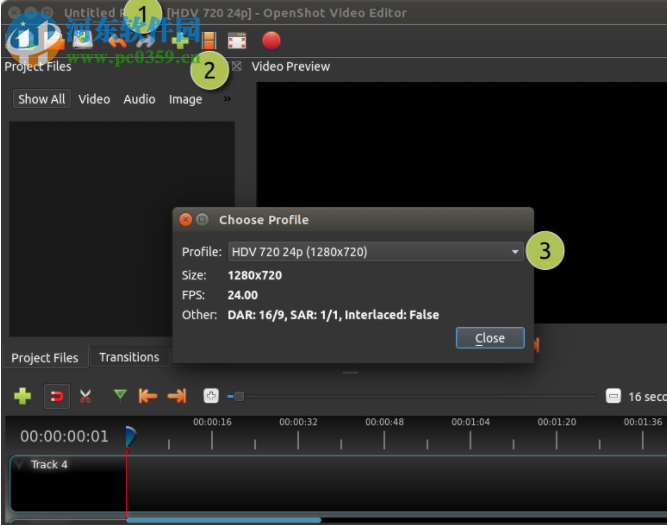Viewport: 667px width, 525px height.
Task: Filter project files by Image
Action: (185, 100)
